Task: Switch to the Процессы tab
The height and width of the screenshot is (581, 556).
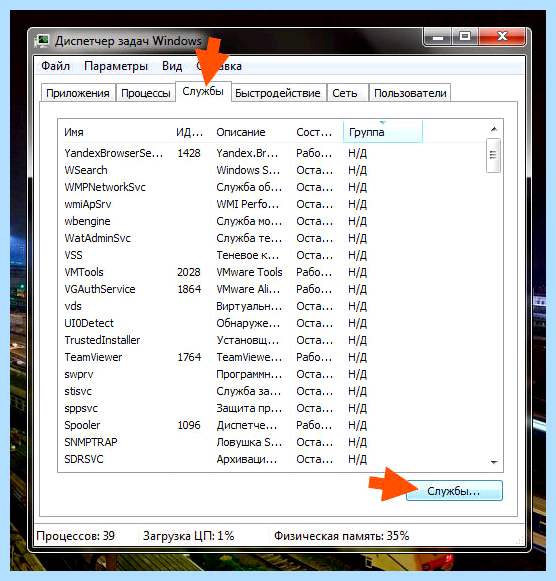Action: pyautogui.click(x=146, y=93)
